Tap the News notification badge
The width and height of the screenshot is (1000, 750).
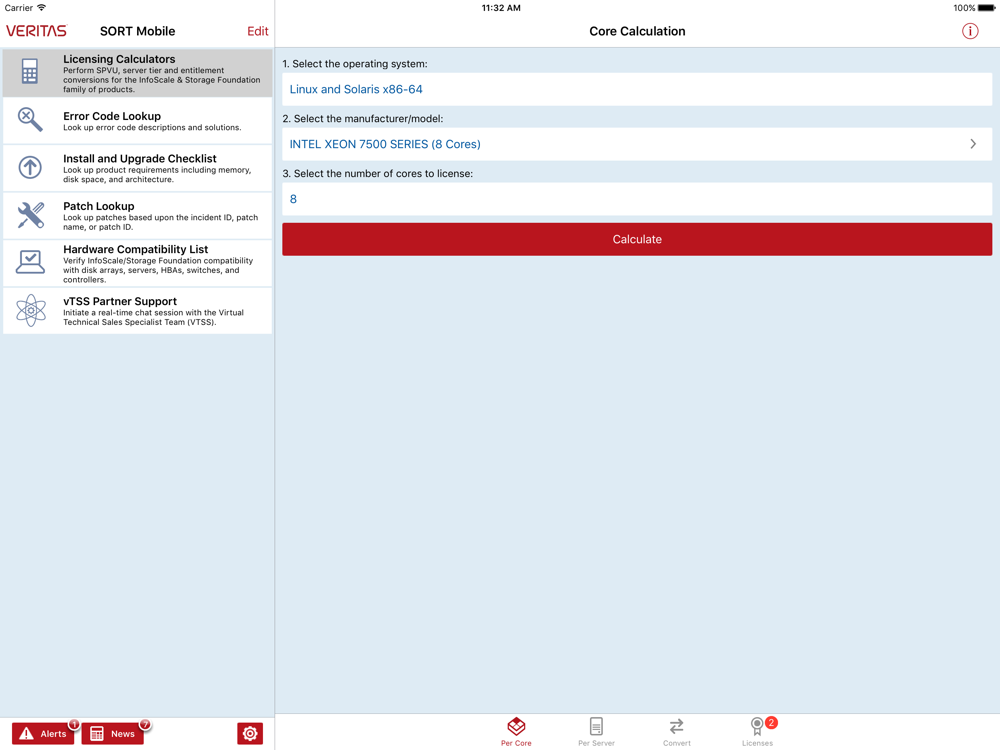[145, 724]
